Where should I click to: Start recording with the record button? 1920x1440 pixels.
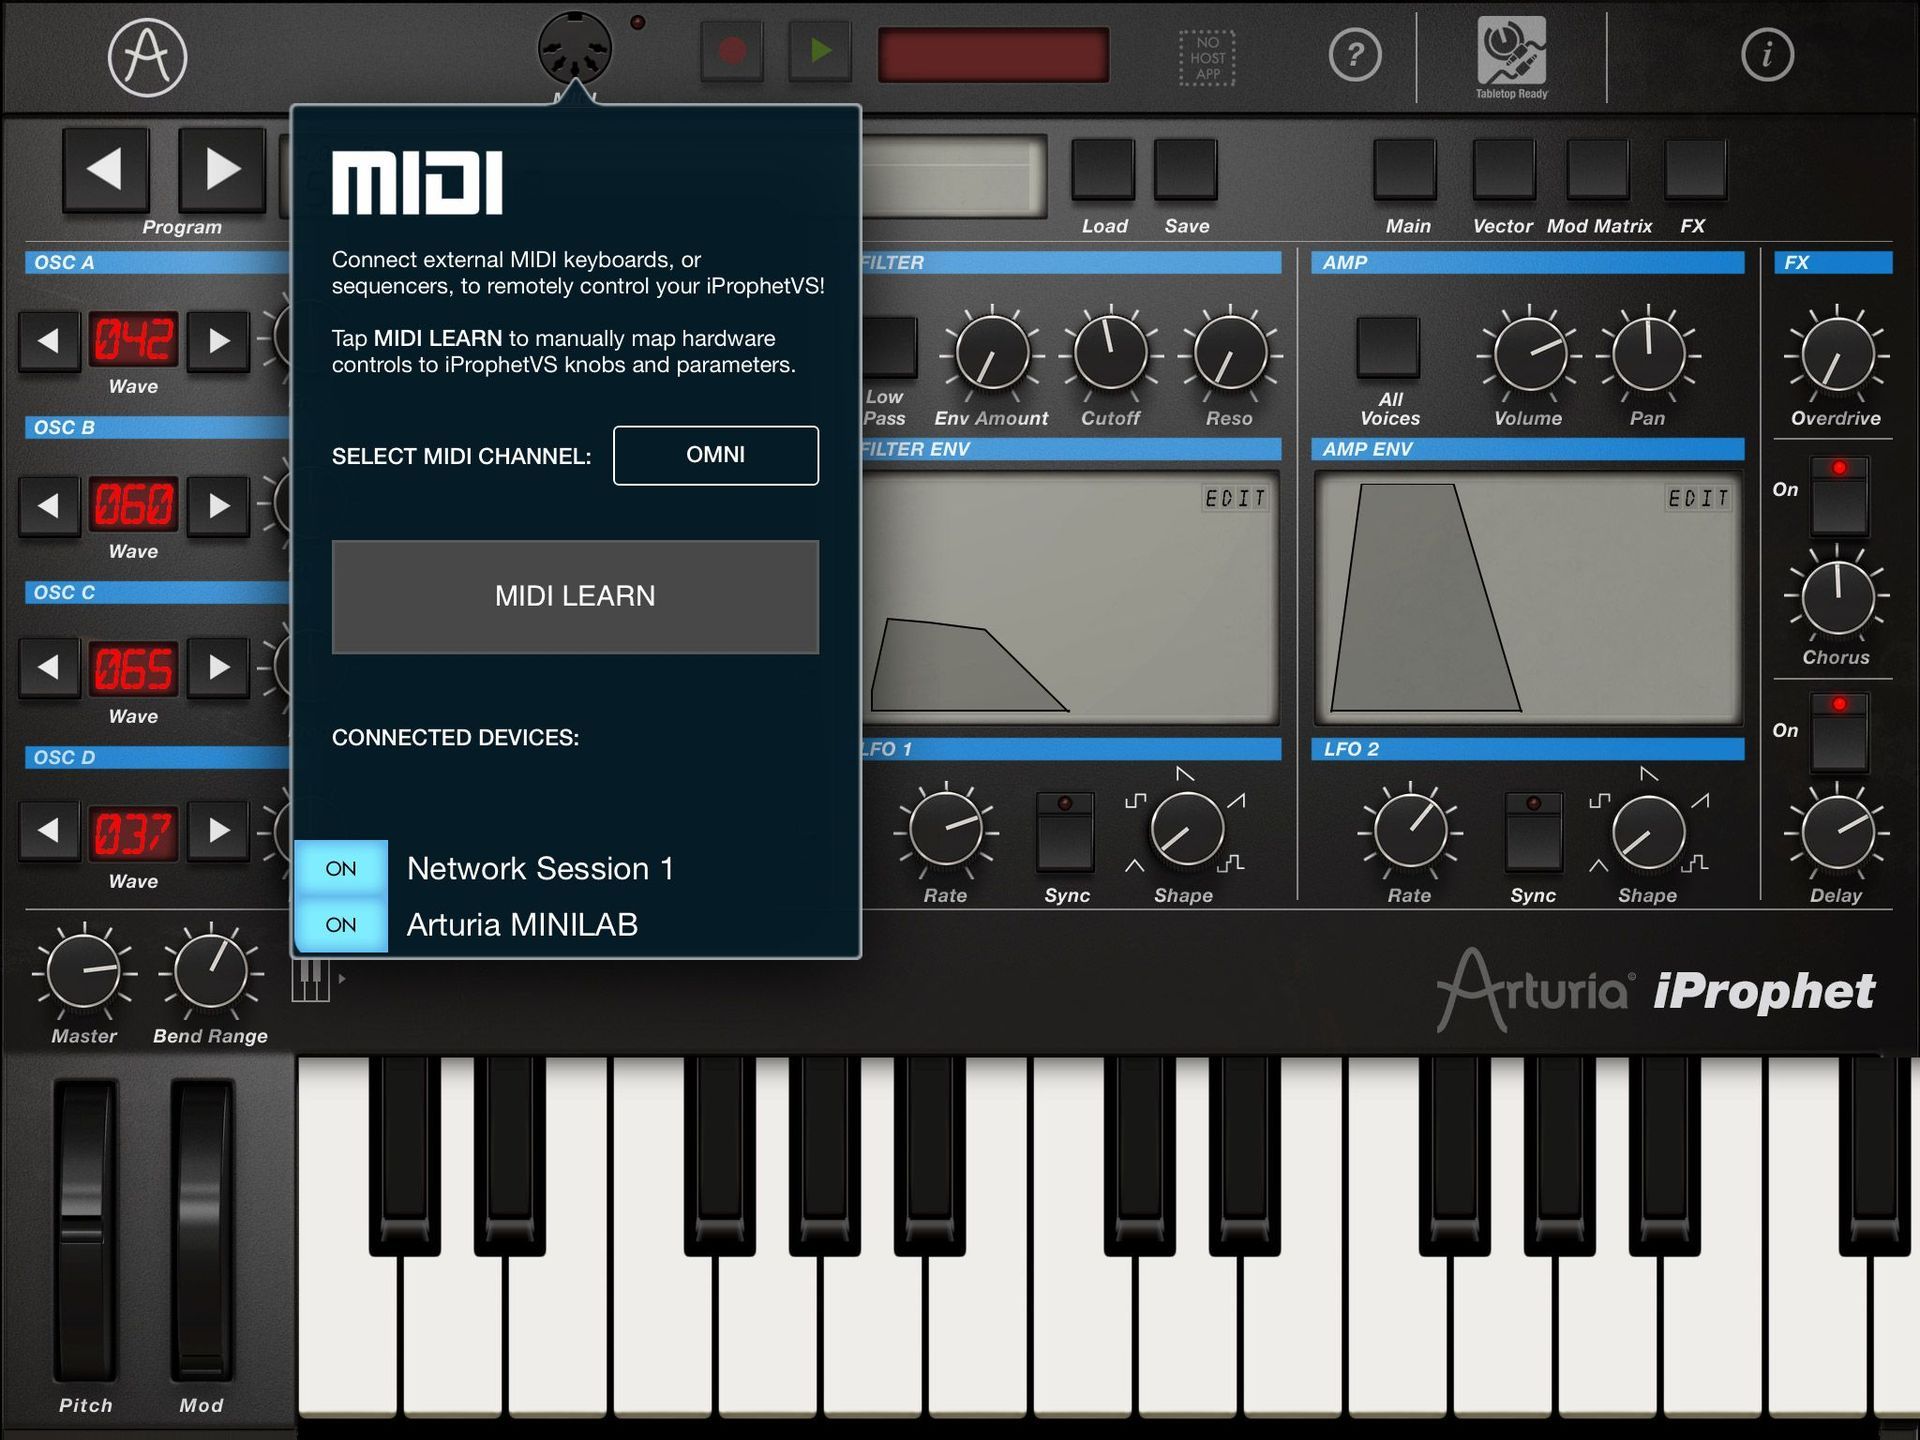732,51
